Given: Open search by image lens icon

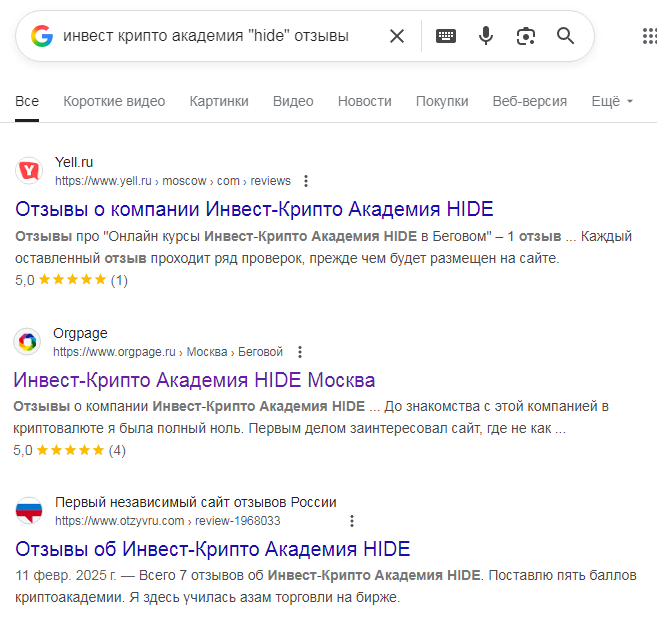Looking at the screenshot, I should coord(526,36).
